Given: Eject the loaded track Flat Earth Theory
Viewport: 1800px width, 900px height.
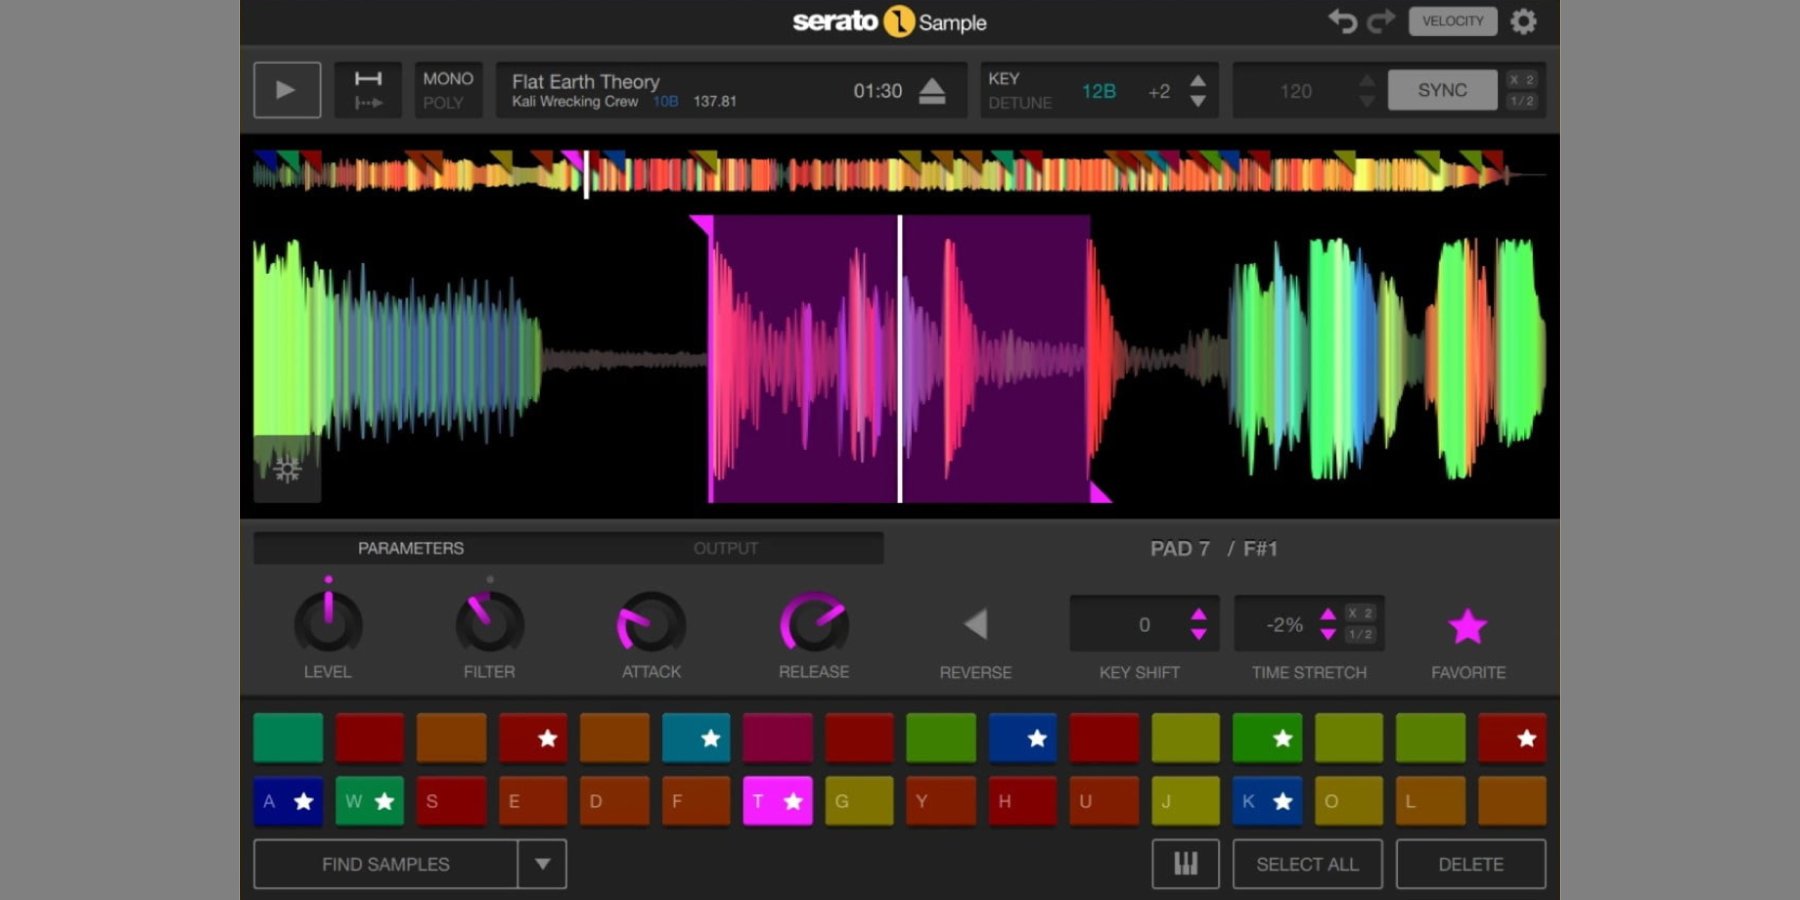Looking at the screenshot, I should 932,91.
